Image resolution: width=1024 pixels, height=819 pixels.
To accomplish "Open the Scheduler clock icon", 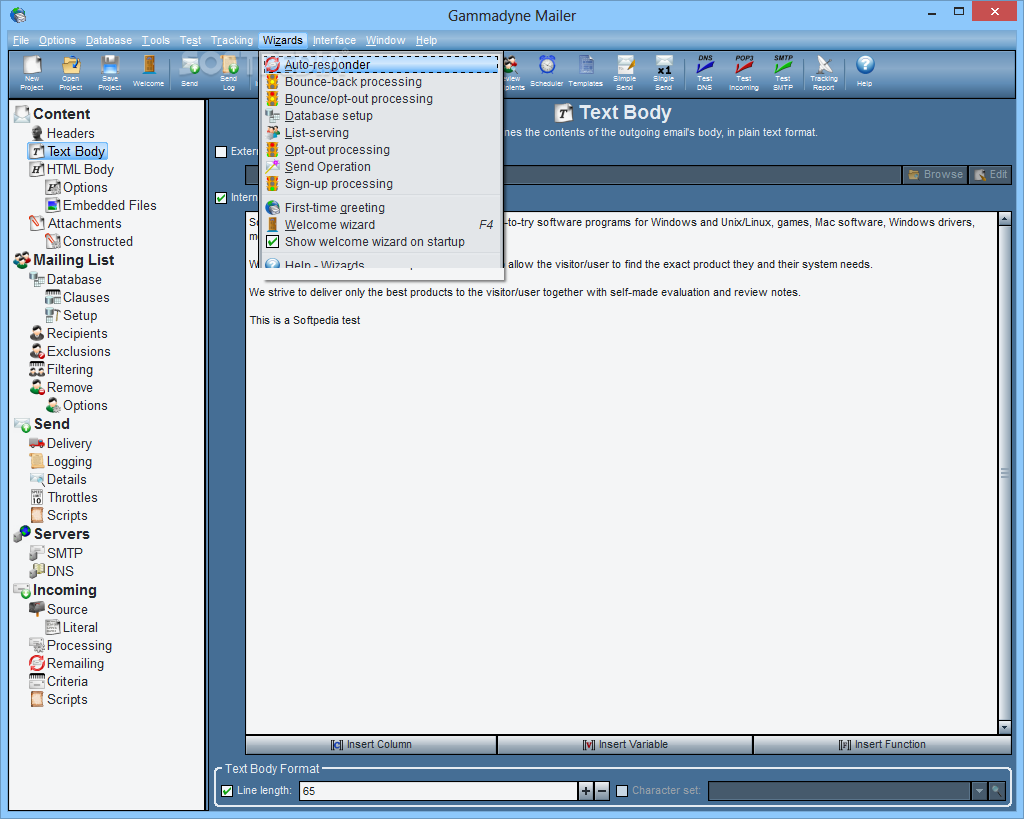I will pyautogui.click(x=547, y=71).
